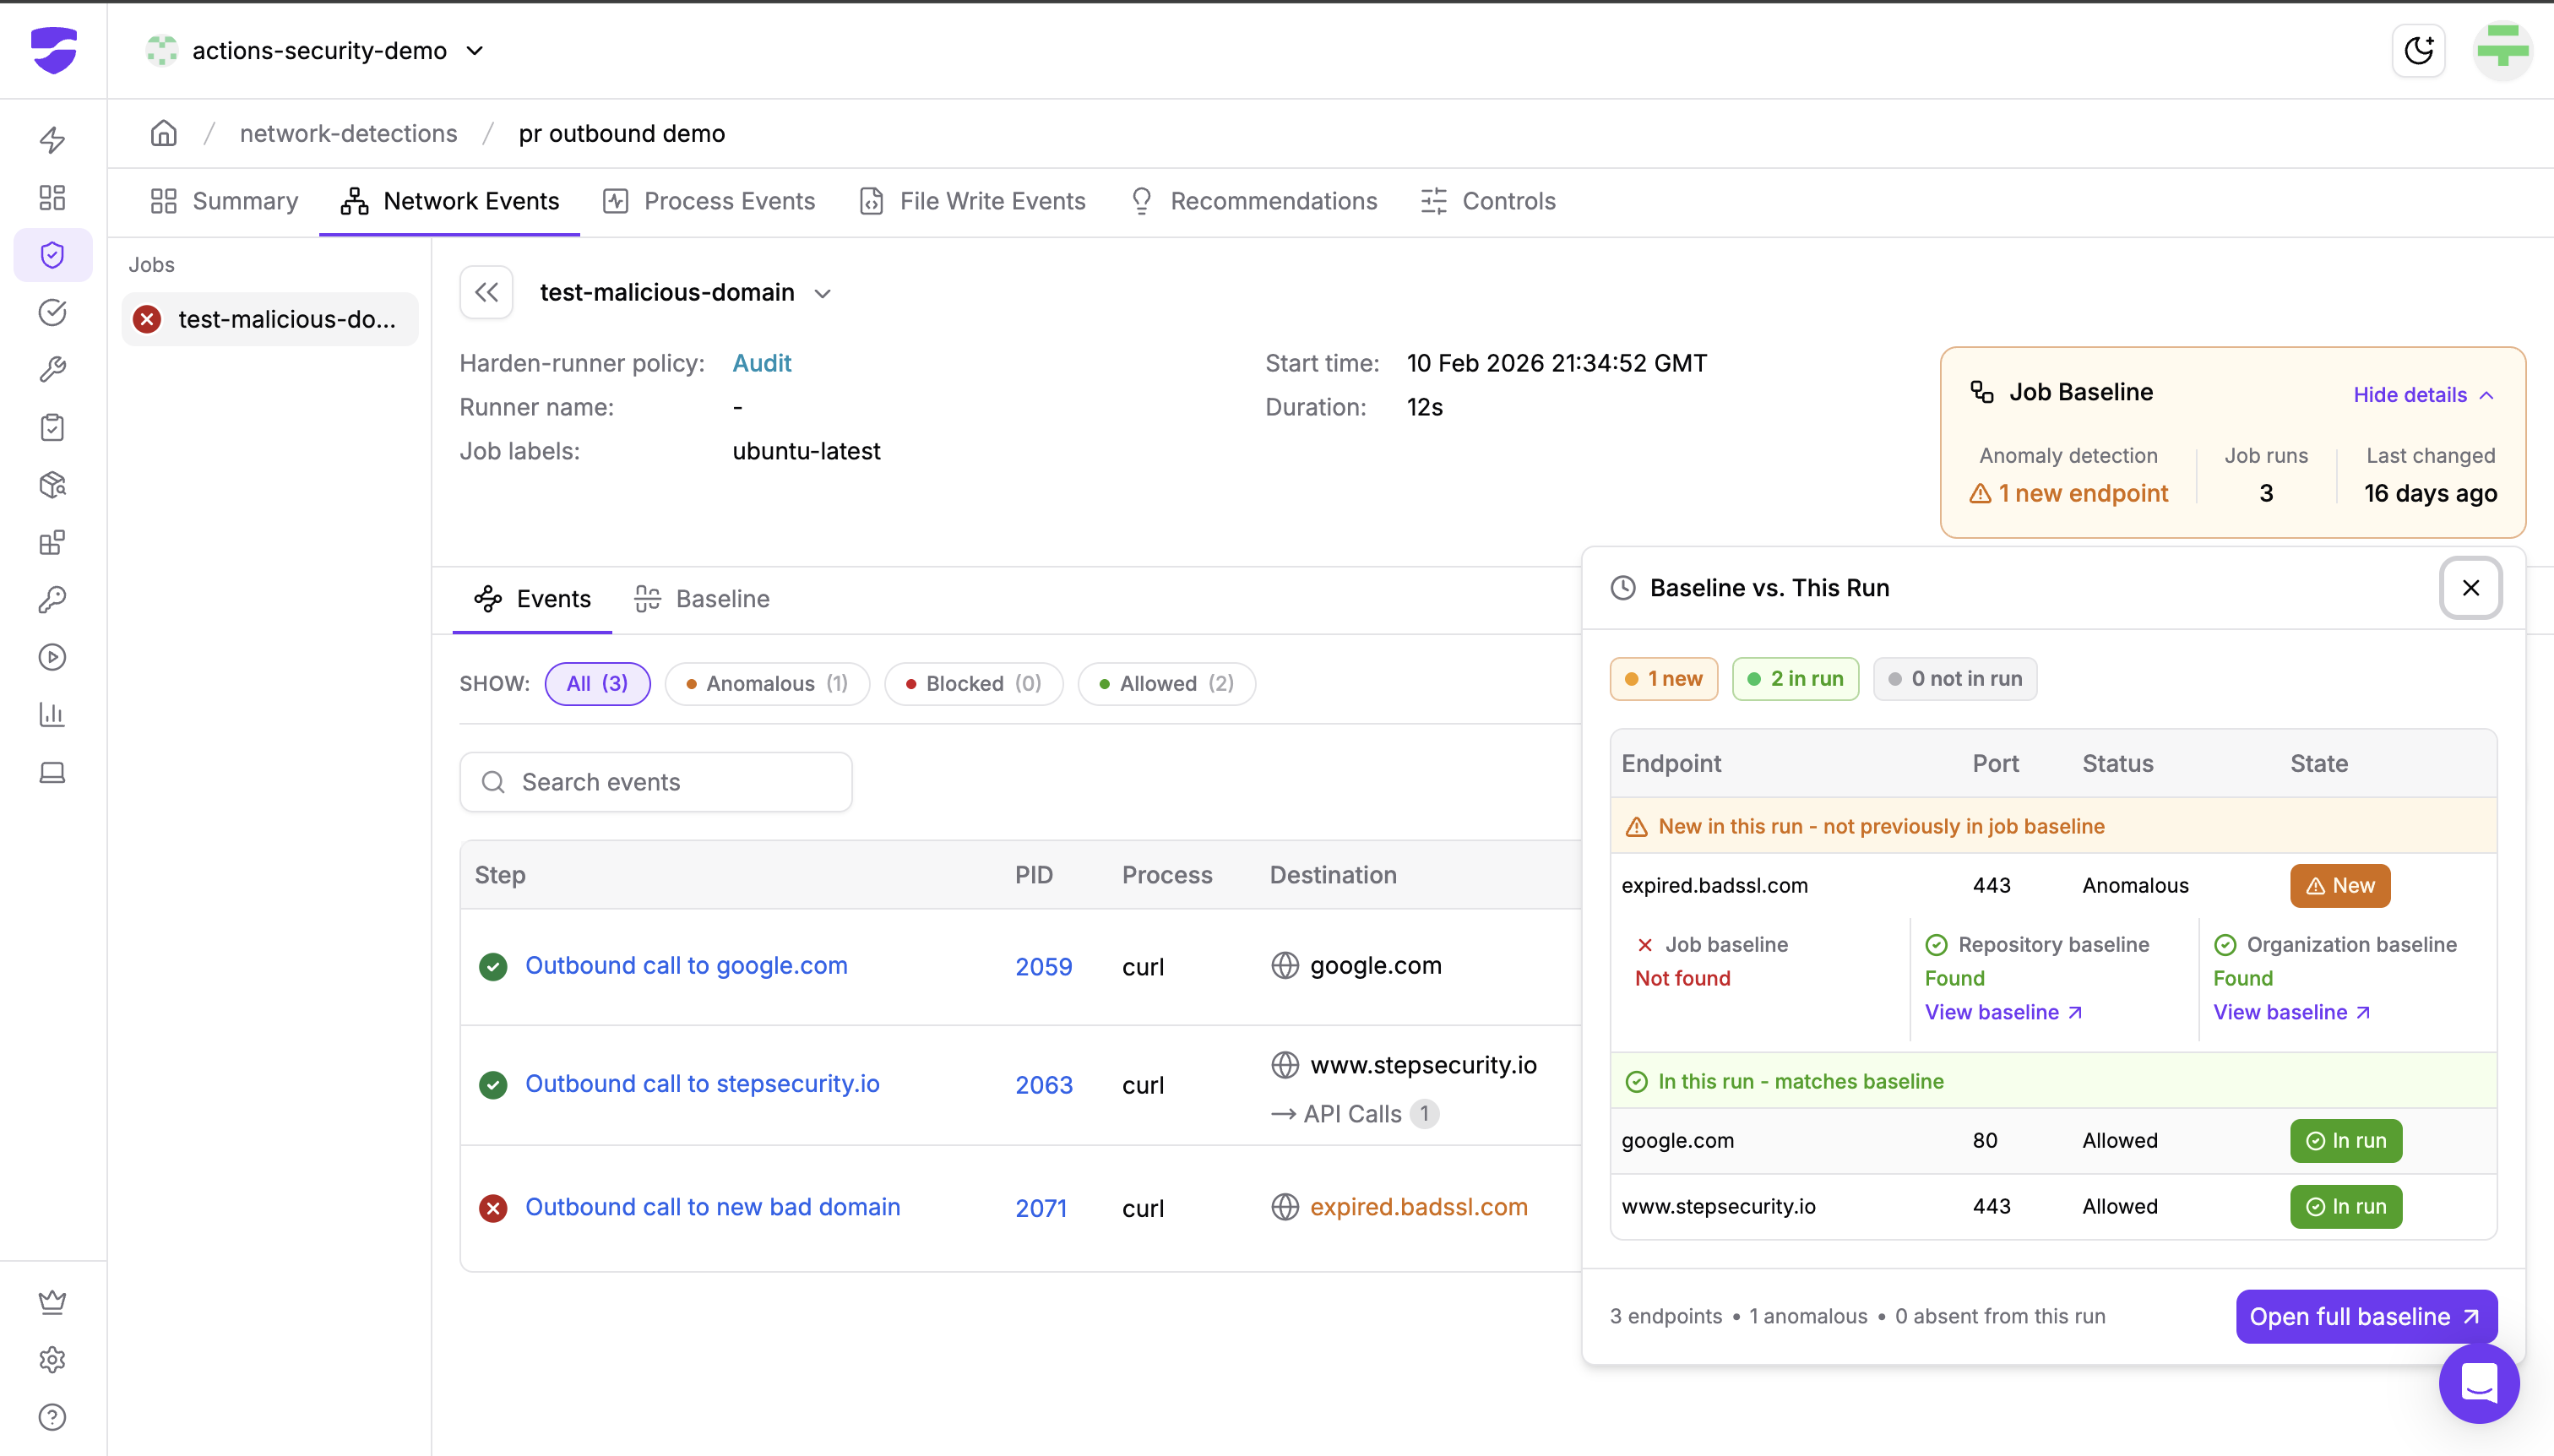This screenshot has width=2554, height=1456.
Task: Filter events by Blocked
Action: click(x=972, y=684)
